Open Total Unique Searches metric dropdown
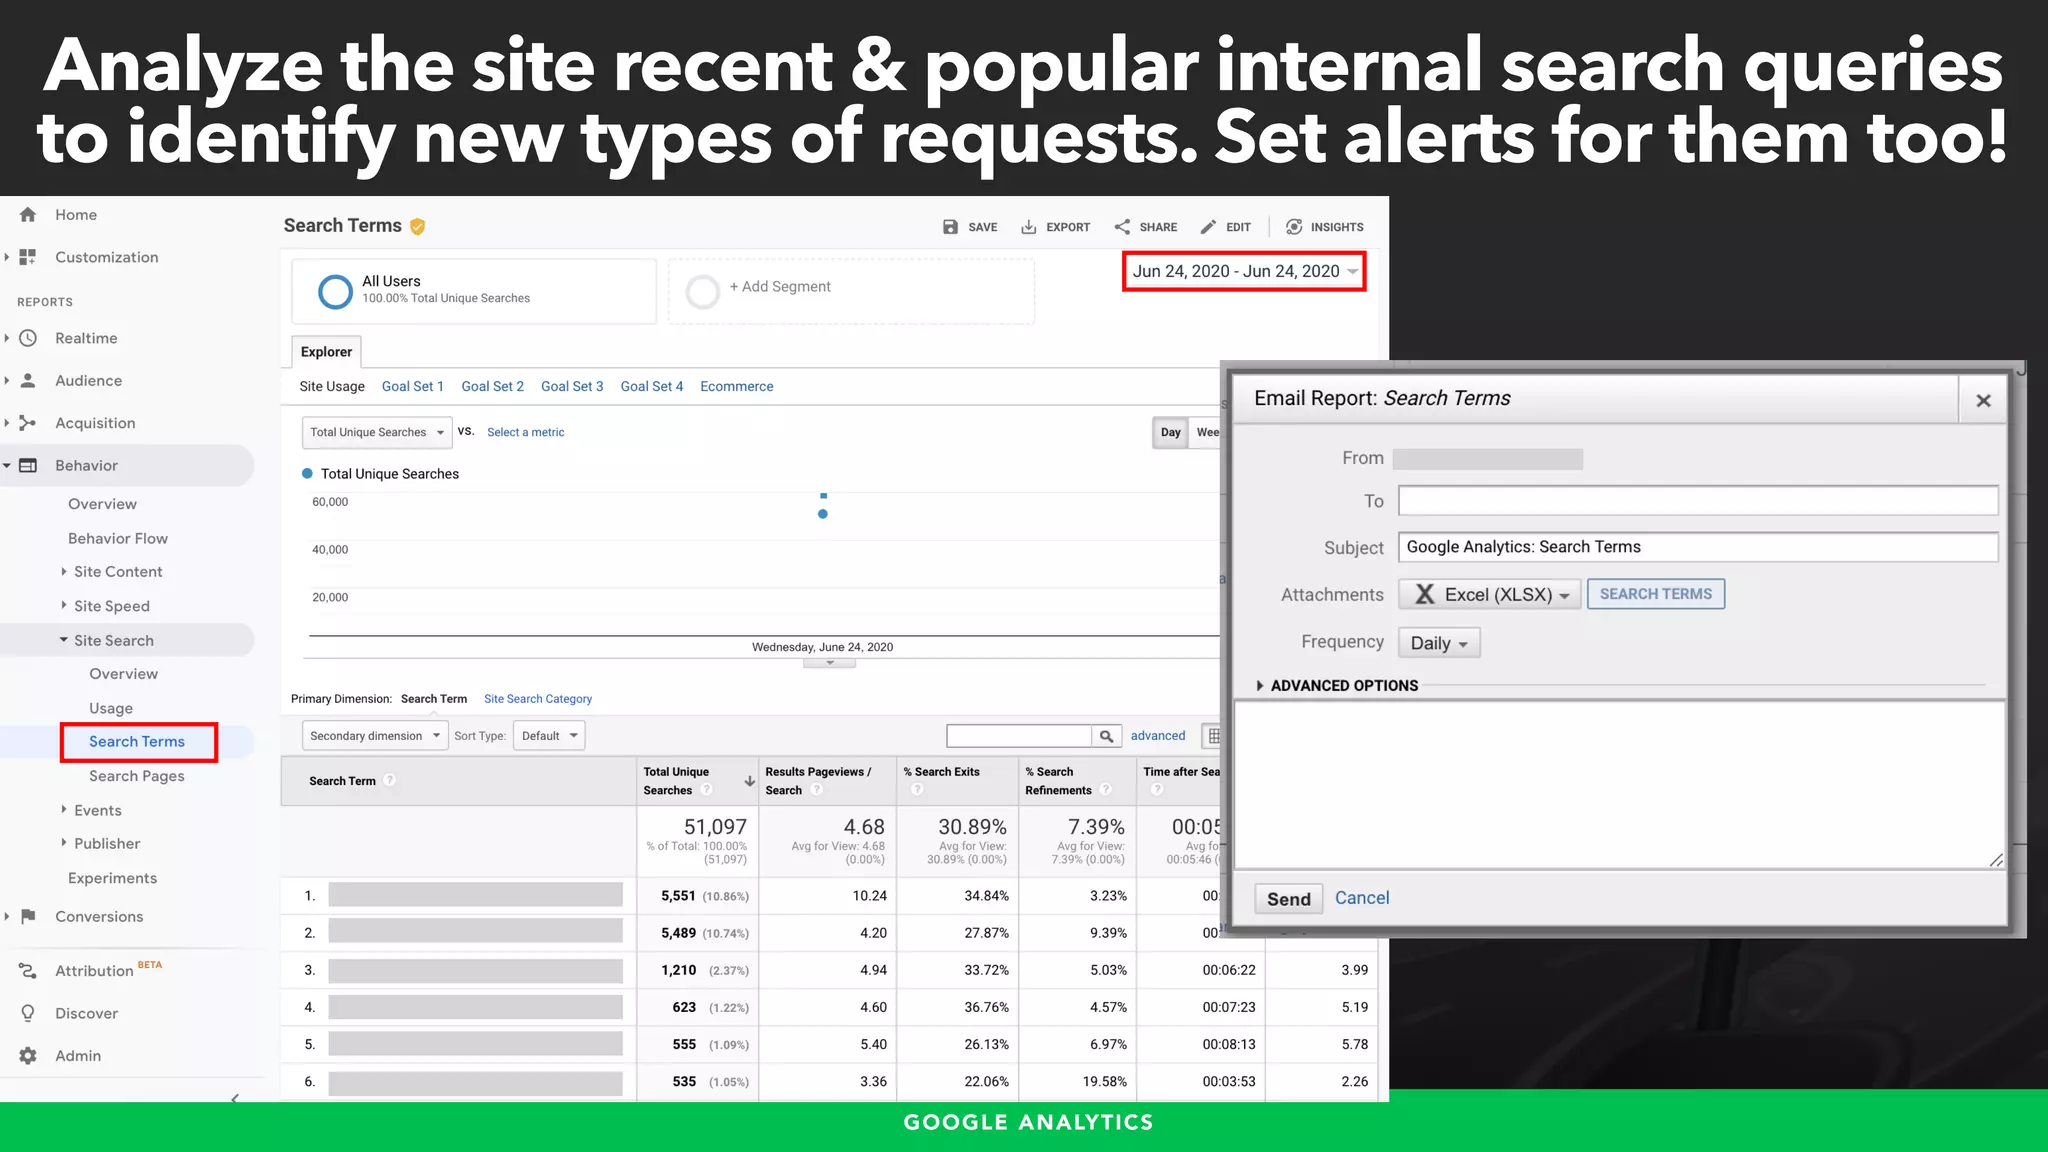This screenshot has width=2048, height=1152. tap(377, 432)
